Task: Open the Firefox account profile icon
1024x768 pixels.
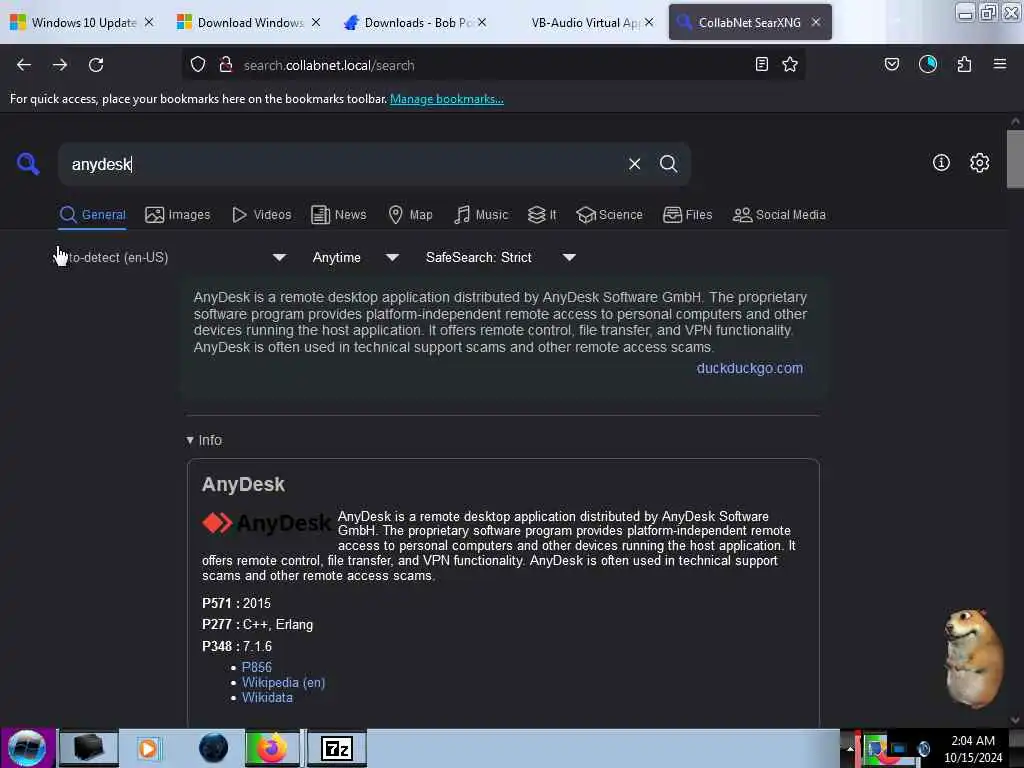Action: [x=928, y=64]
